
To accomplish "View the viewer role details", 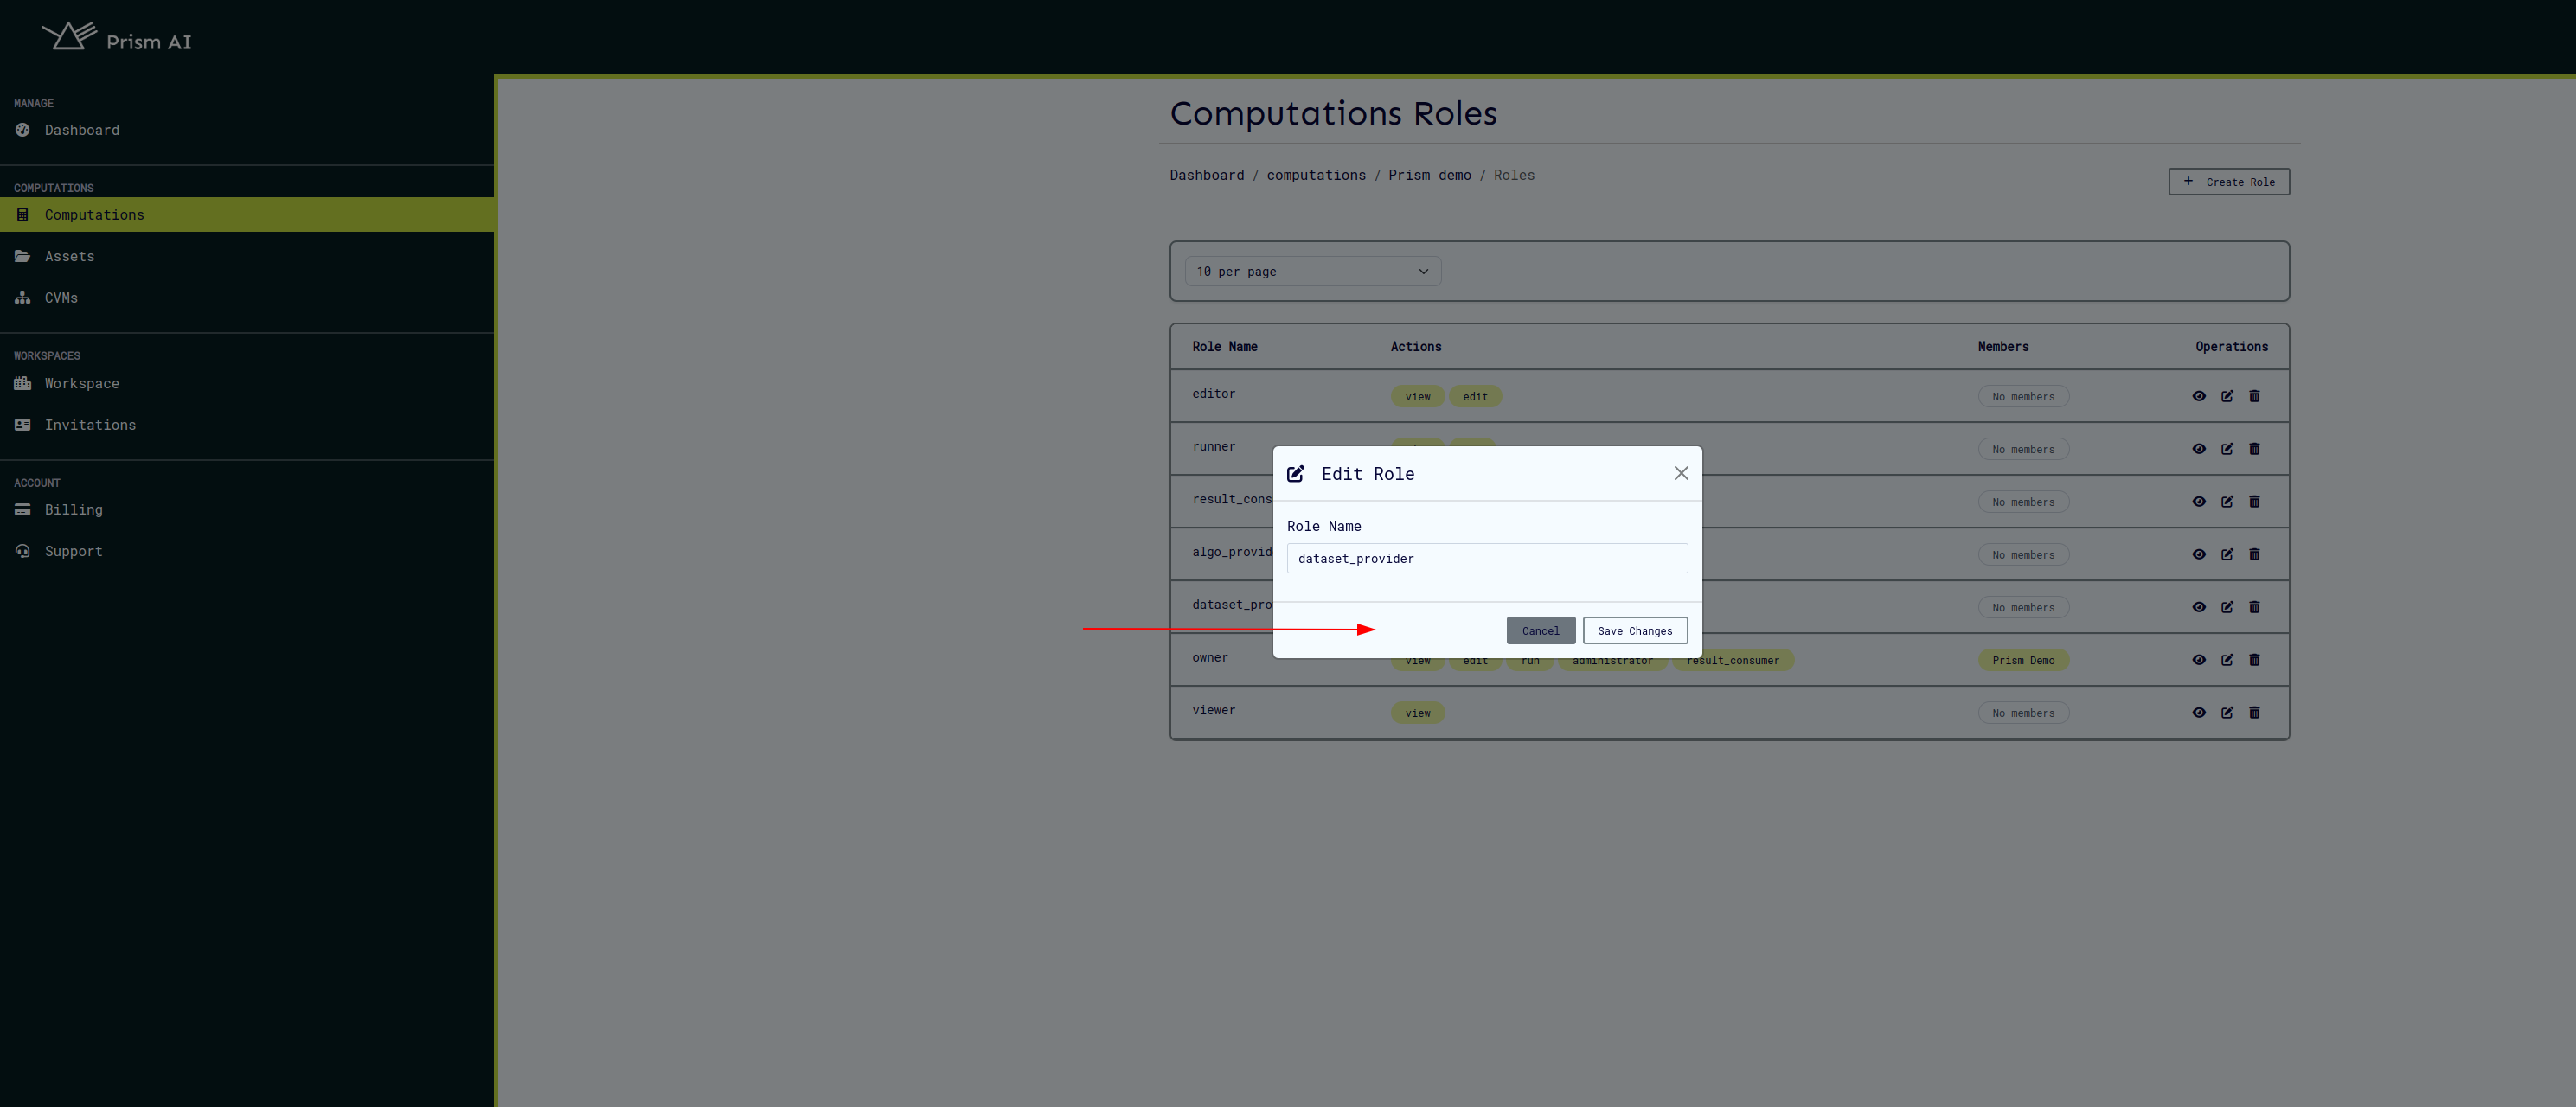I will (2198, 713).
